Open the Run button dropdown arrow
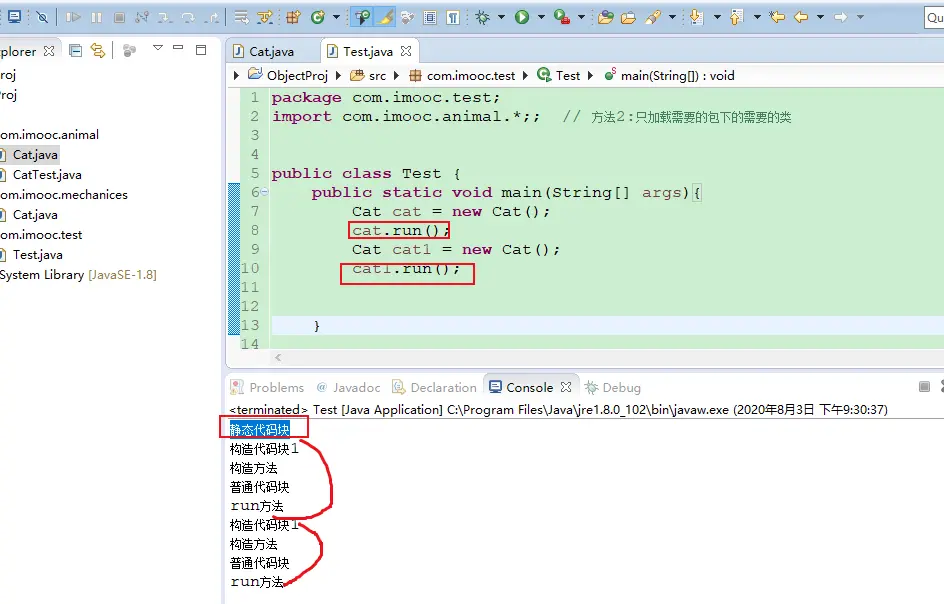Image resolution: width=944 pixels, height=604 pixels. coord(541,17)
